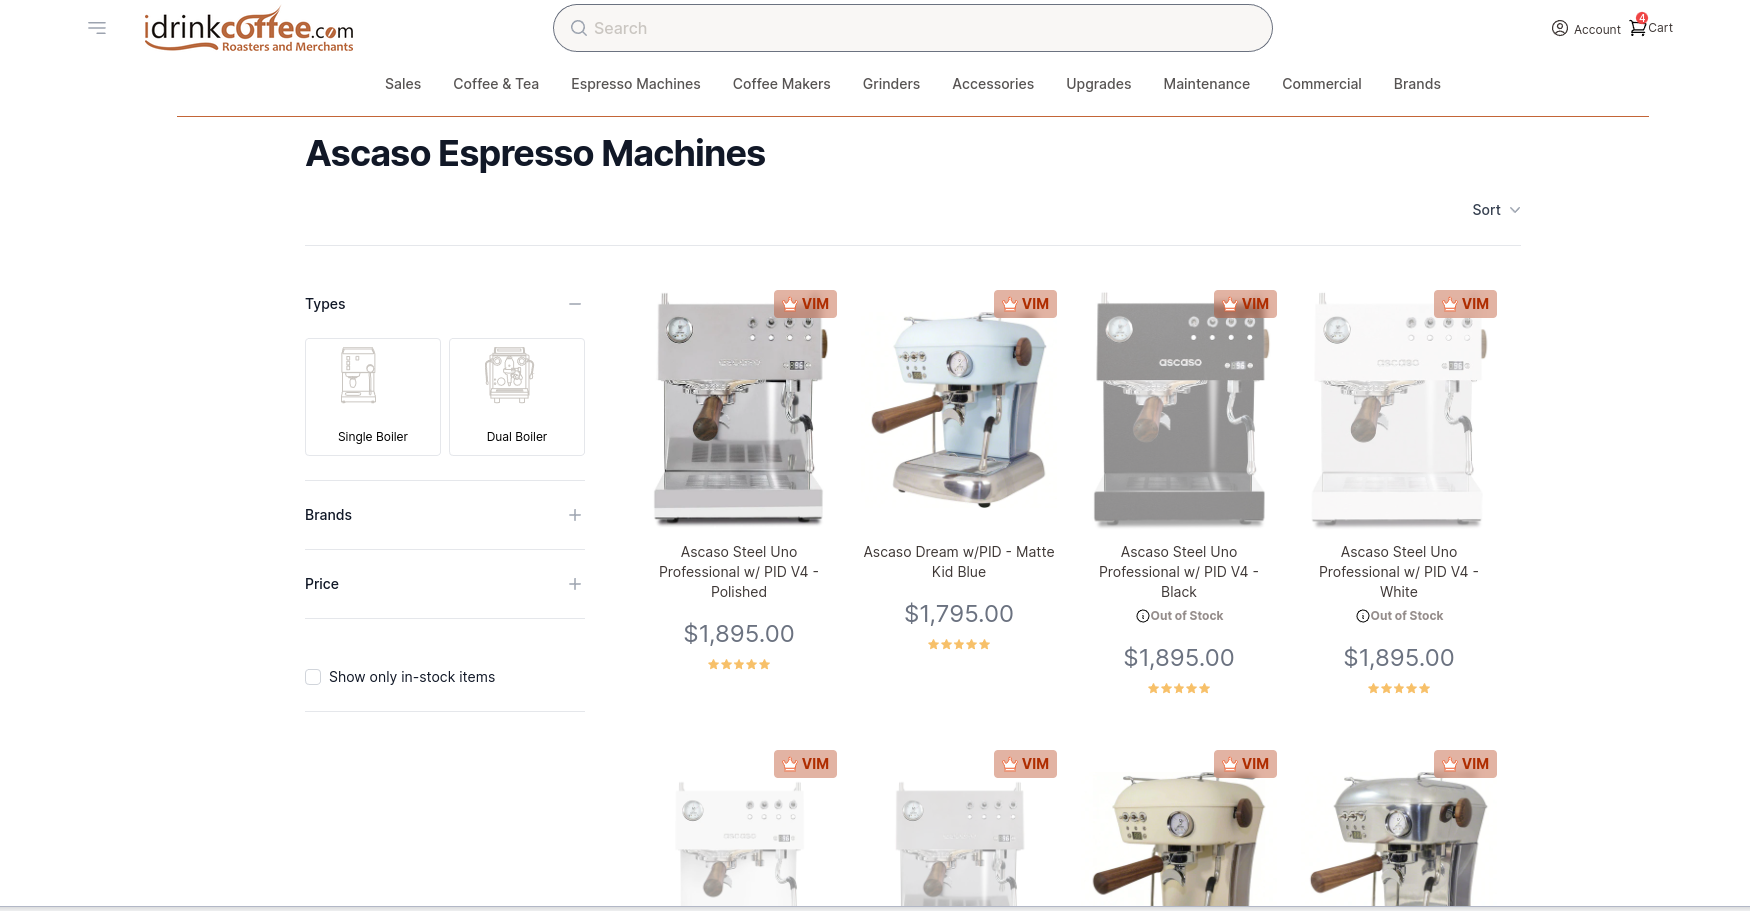
Task: Collapse the Types filter section
Action: click(575, 304)
